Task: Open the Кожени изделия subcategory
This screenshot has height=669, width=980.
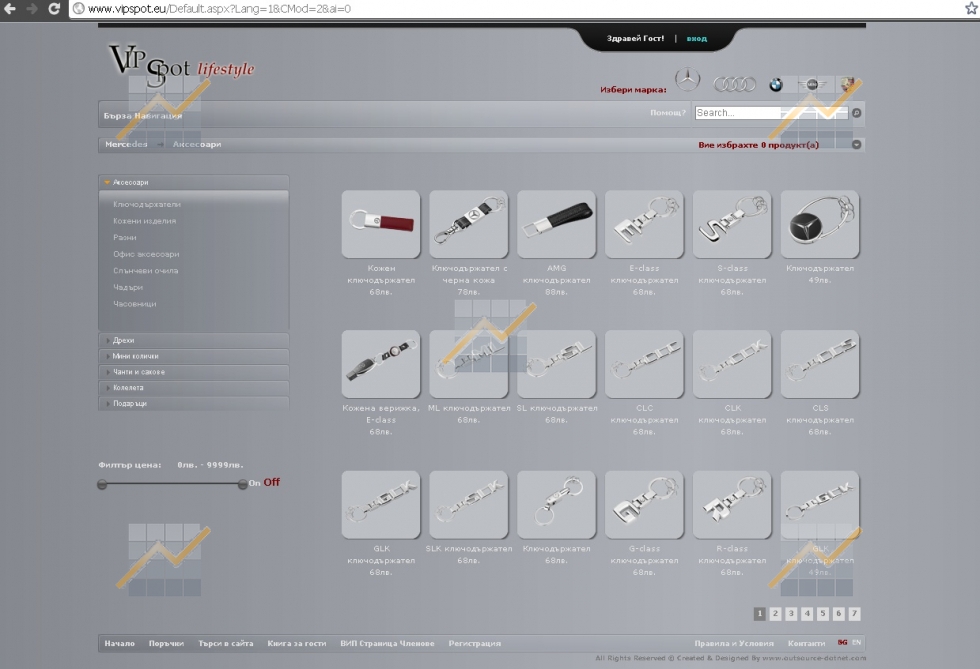Action: click(144, 221)
